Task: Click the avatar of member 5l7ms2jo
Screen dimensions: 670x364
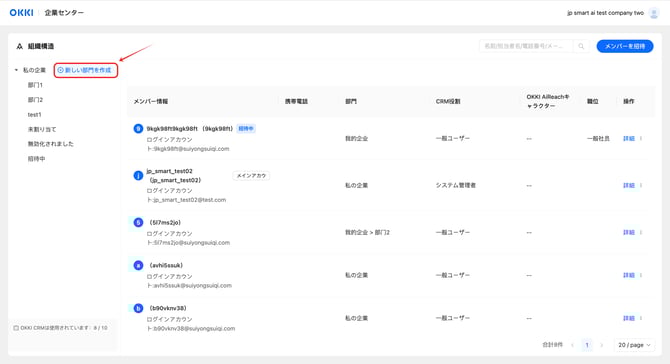Action: pyautogui.click(x=138, y=222)
